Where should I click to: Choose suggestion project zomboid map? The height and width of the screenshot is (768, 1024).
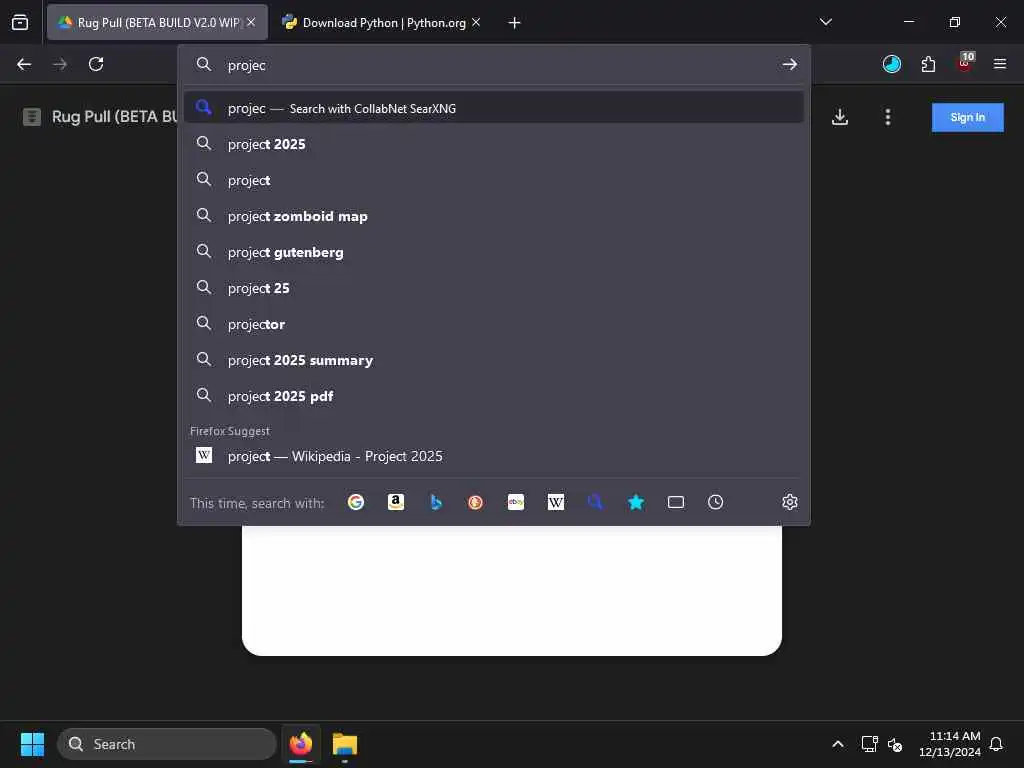click(494, 216)
